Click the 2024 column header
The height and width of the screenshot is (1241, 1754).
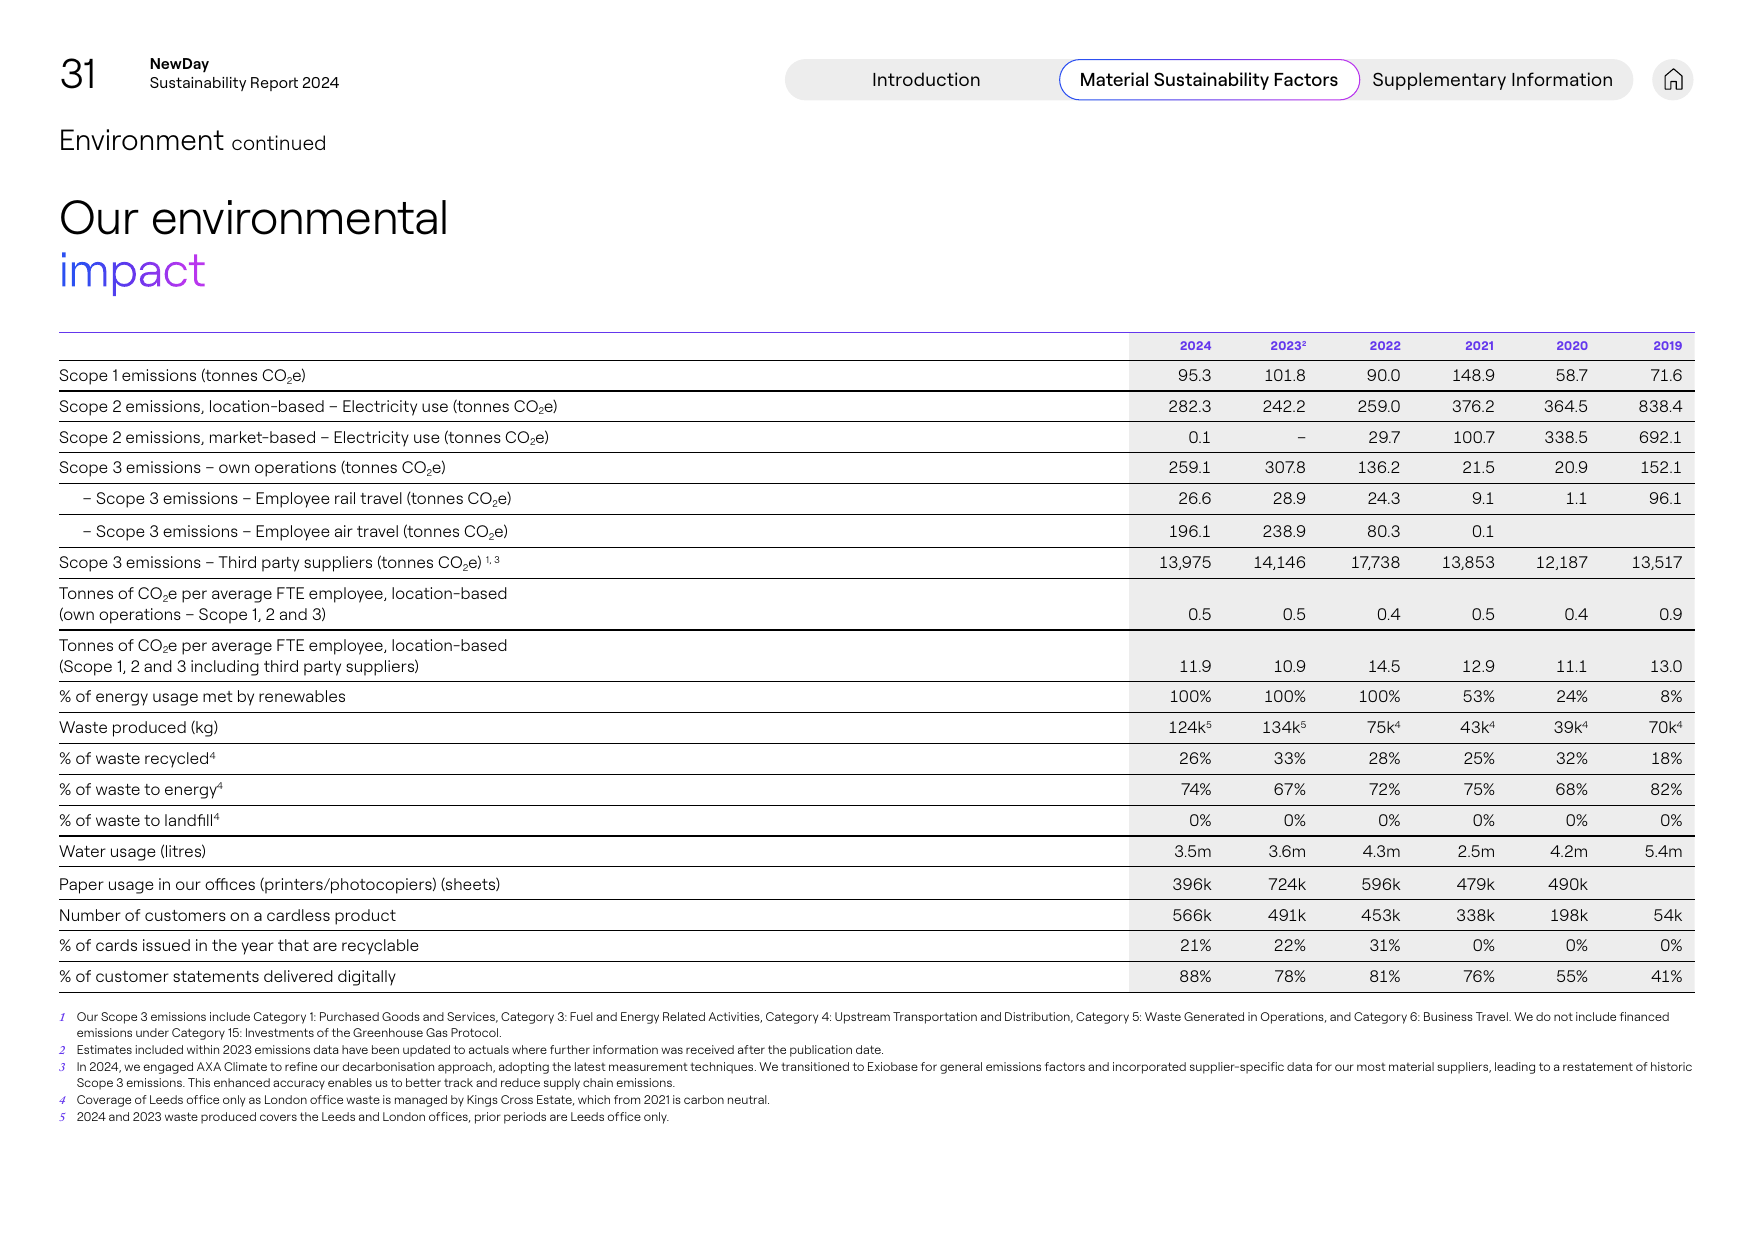point(1195,345)
